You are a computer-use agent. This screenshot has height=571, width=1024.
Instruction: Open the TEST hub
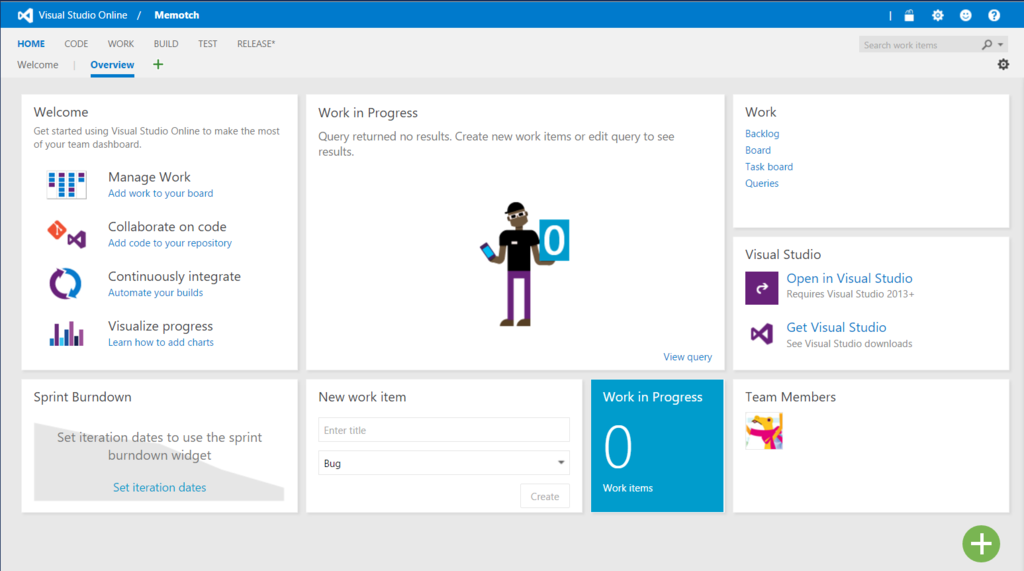point(208,44)
